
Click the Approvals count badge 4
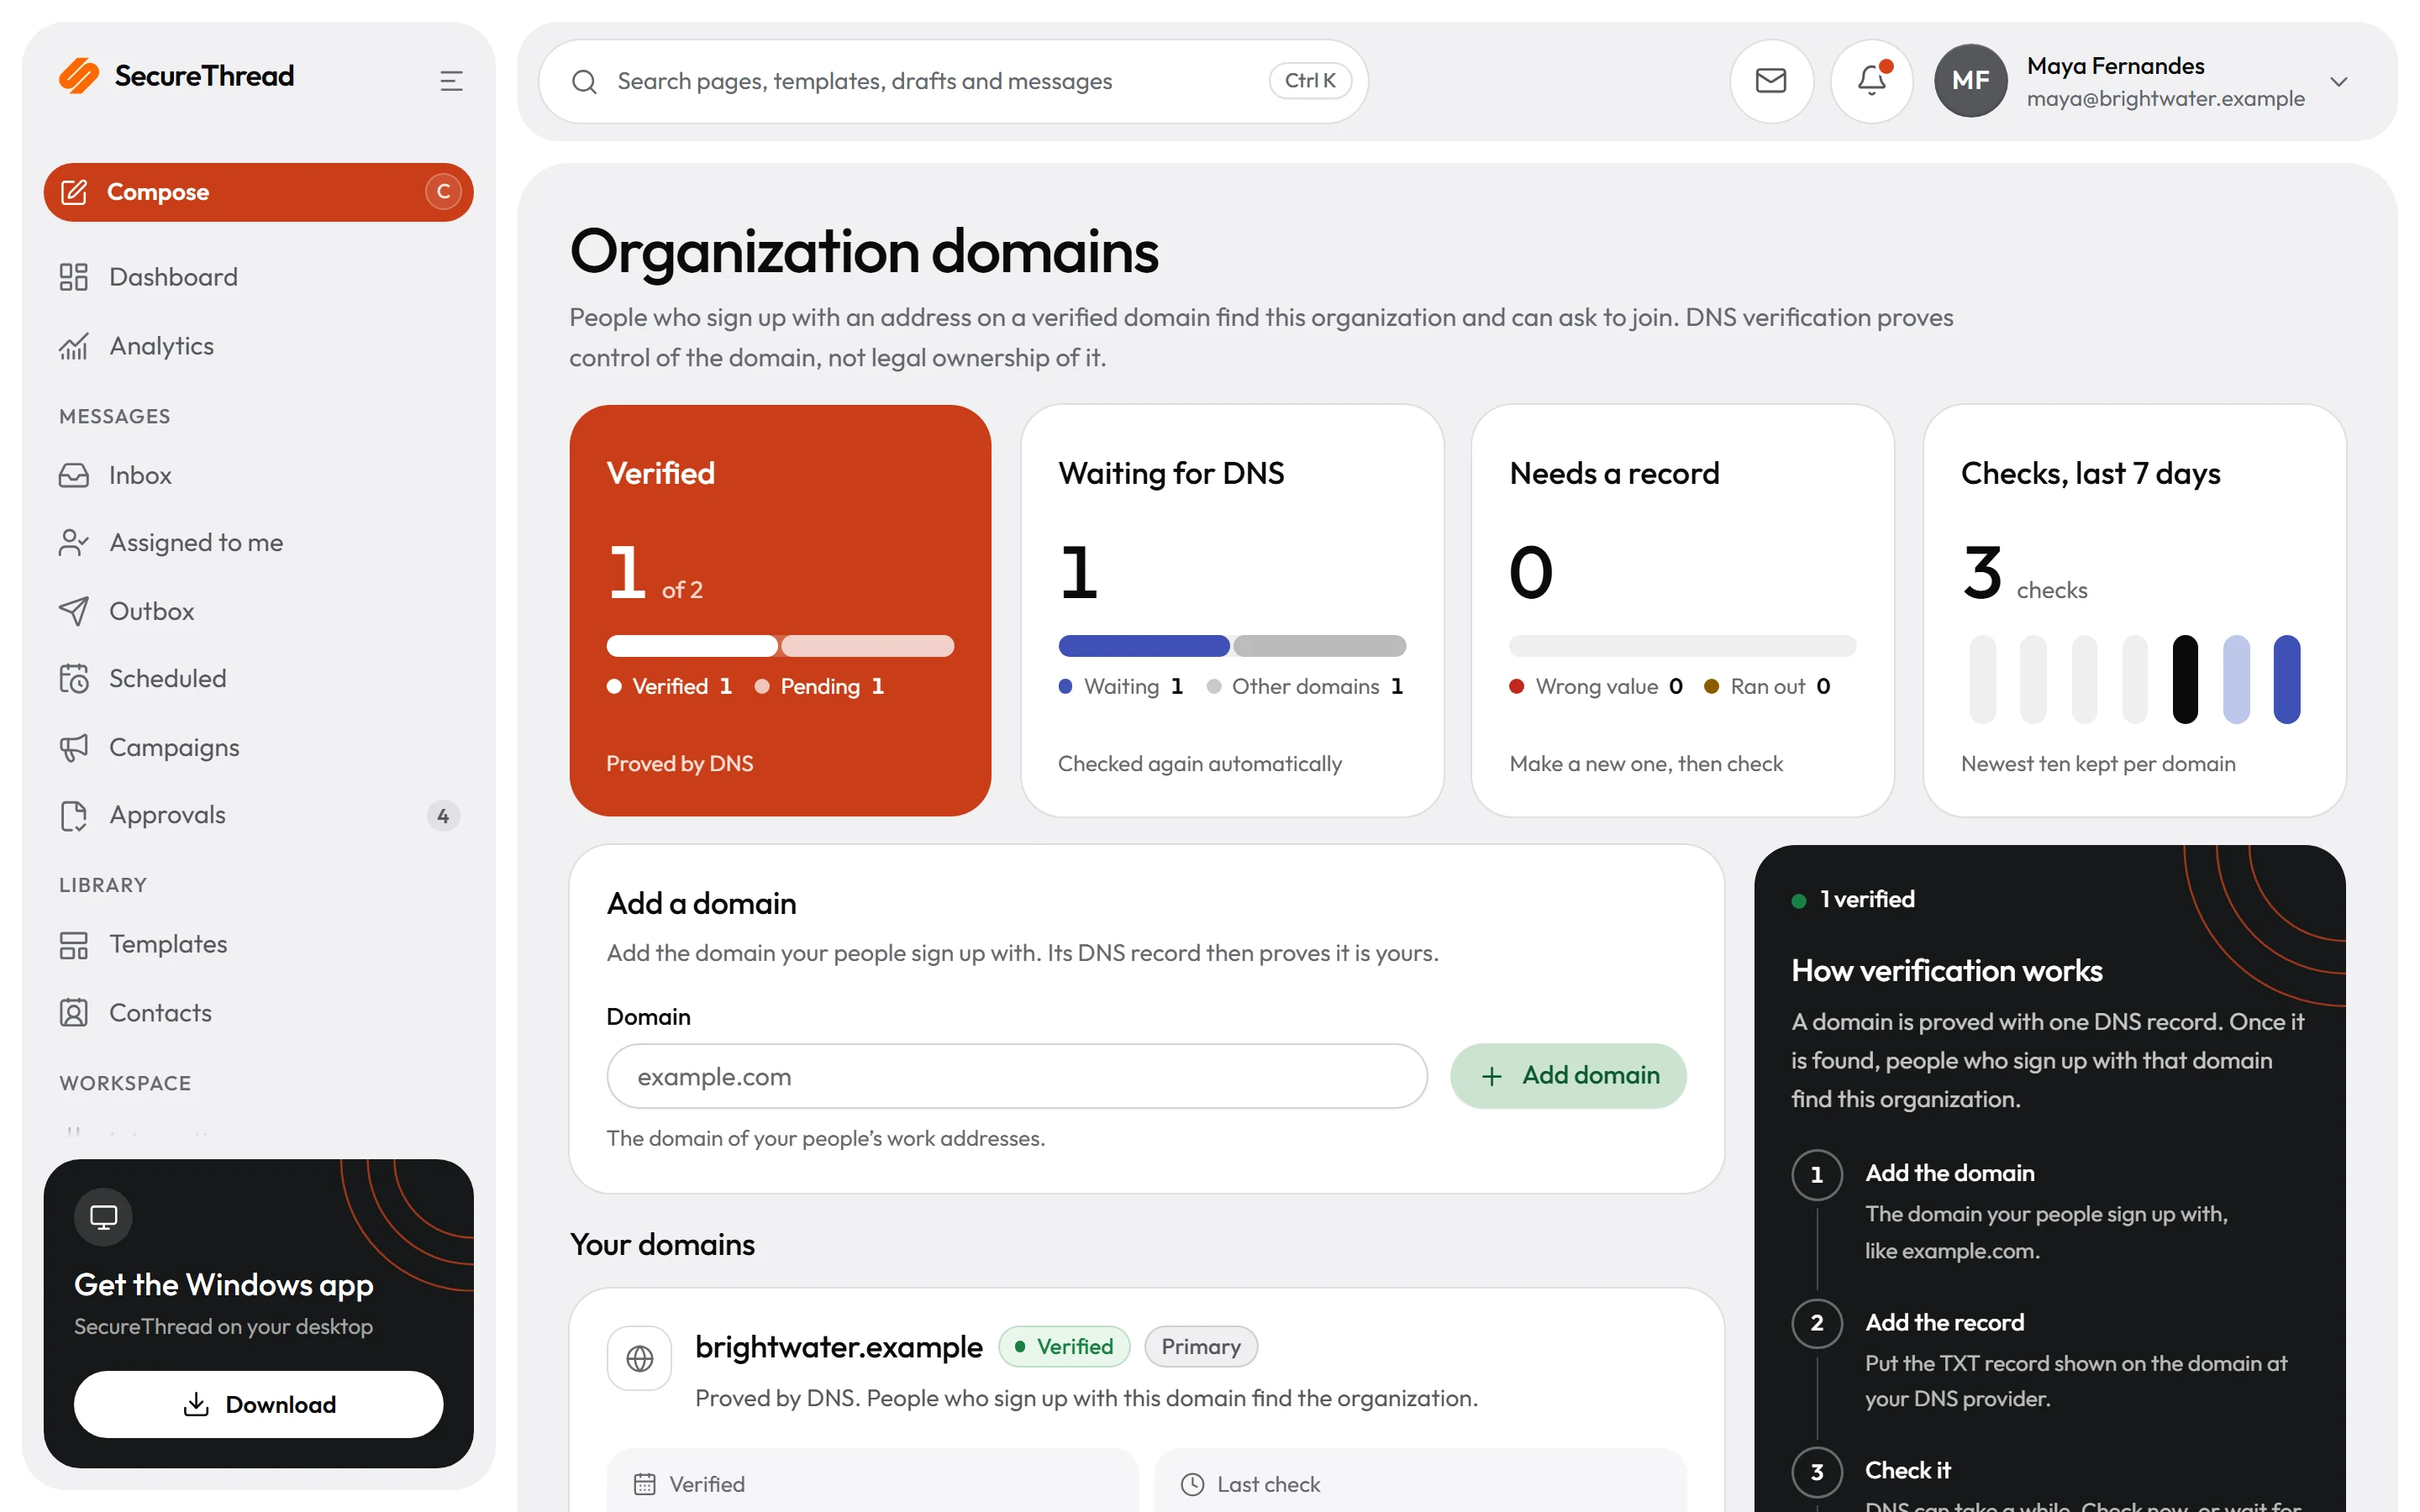[x=442, y=815]
